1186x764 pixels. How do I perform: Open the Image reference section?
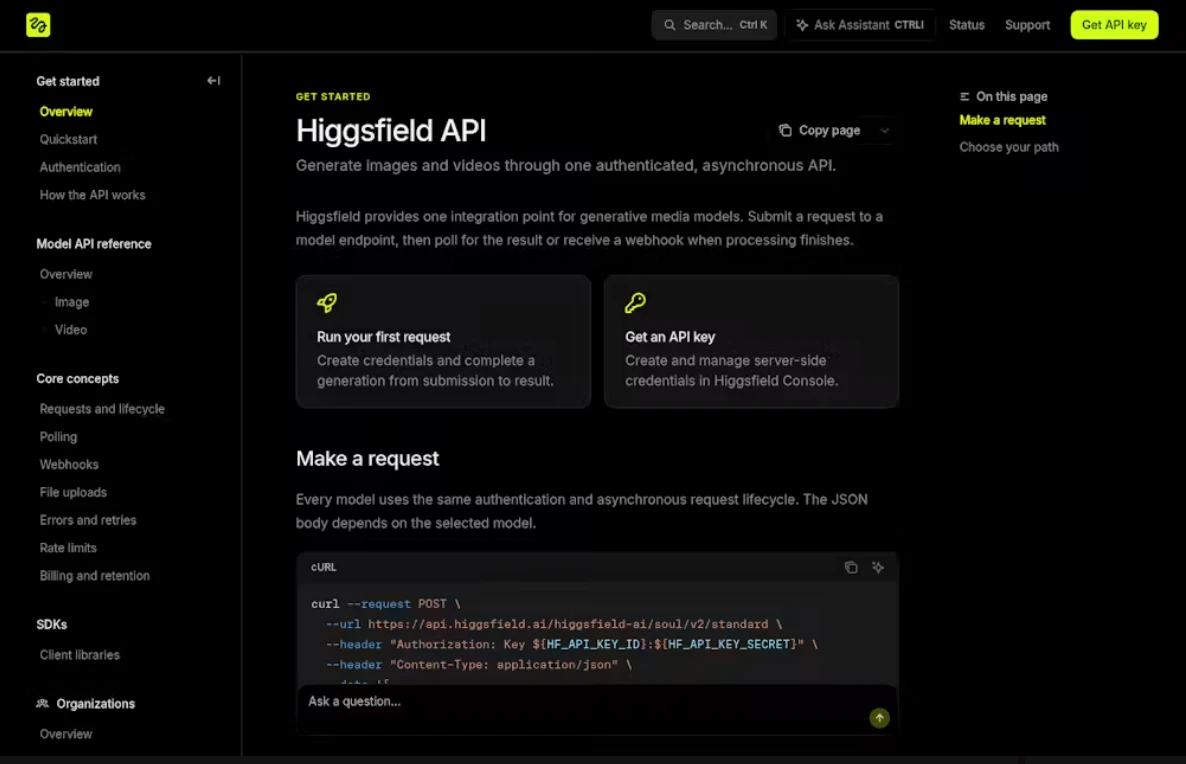(x=72, y=302)
